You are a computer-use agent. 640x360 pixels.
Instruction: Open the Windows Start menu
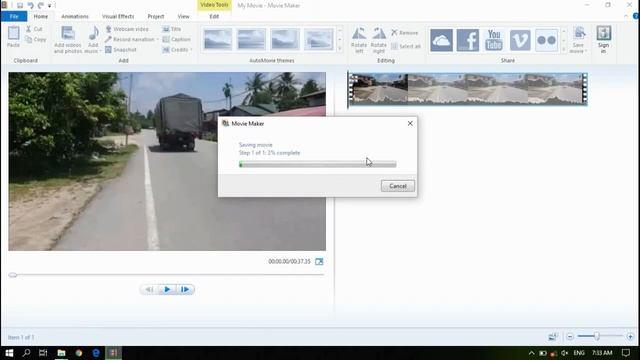(x=9, y=353)
